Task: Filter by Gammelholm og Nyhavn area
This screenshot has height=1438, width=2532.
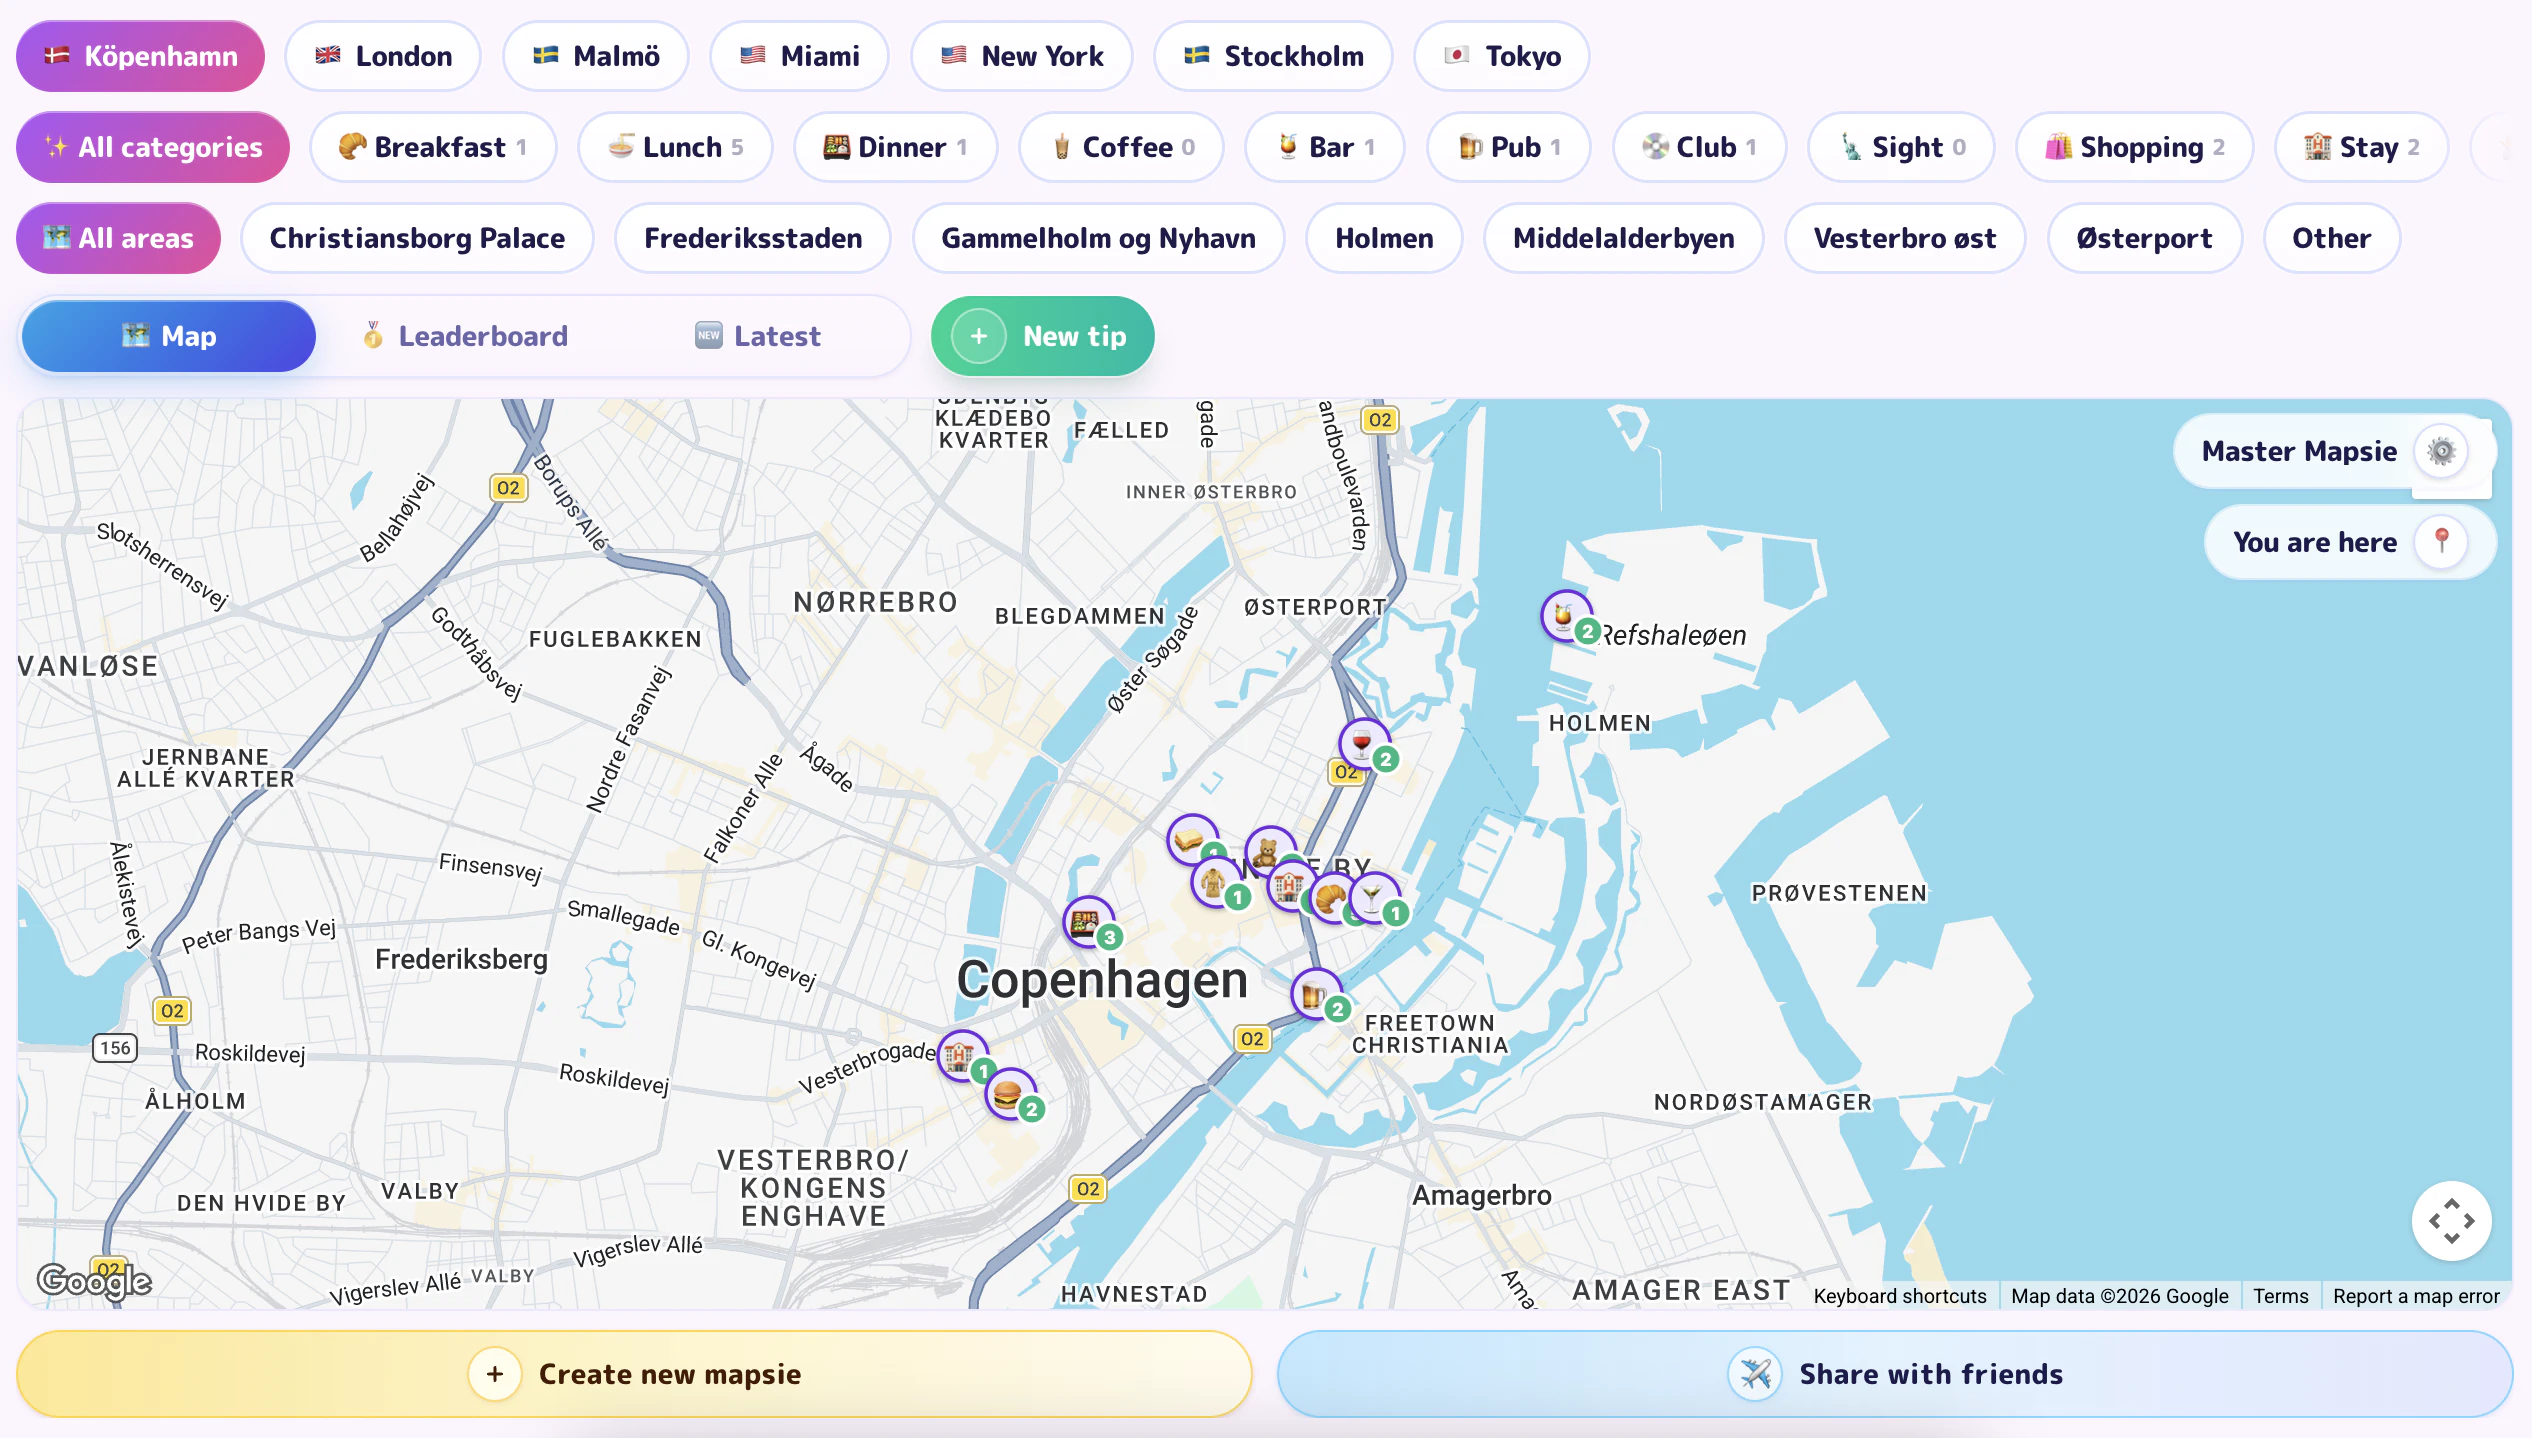Action: [x=1098, y=238]
